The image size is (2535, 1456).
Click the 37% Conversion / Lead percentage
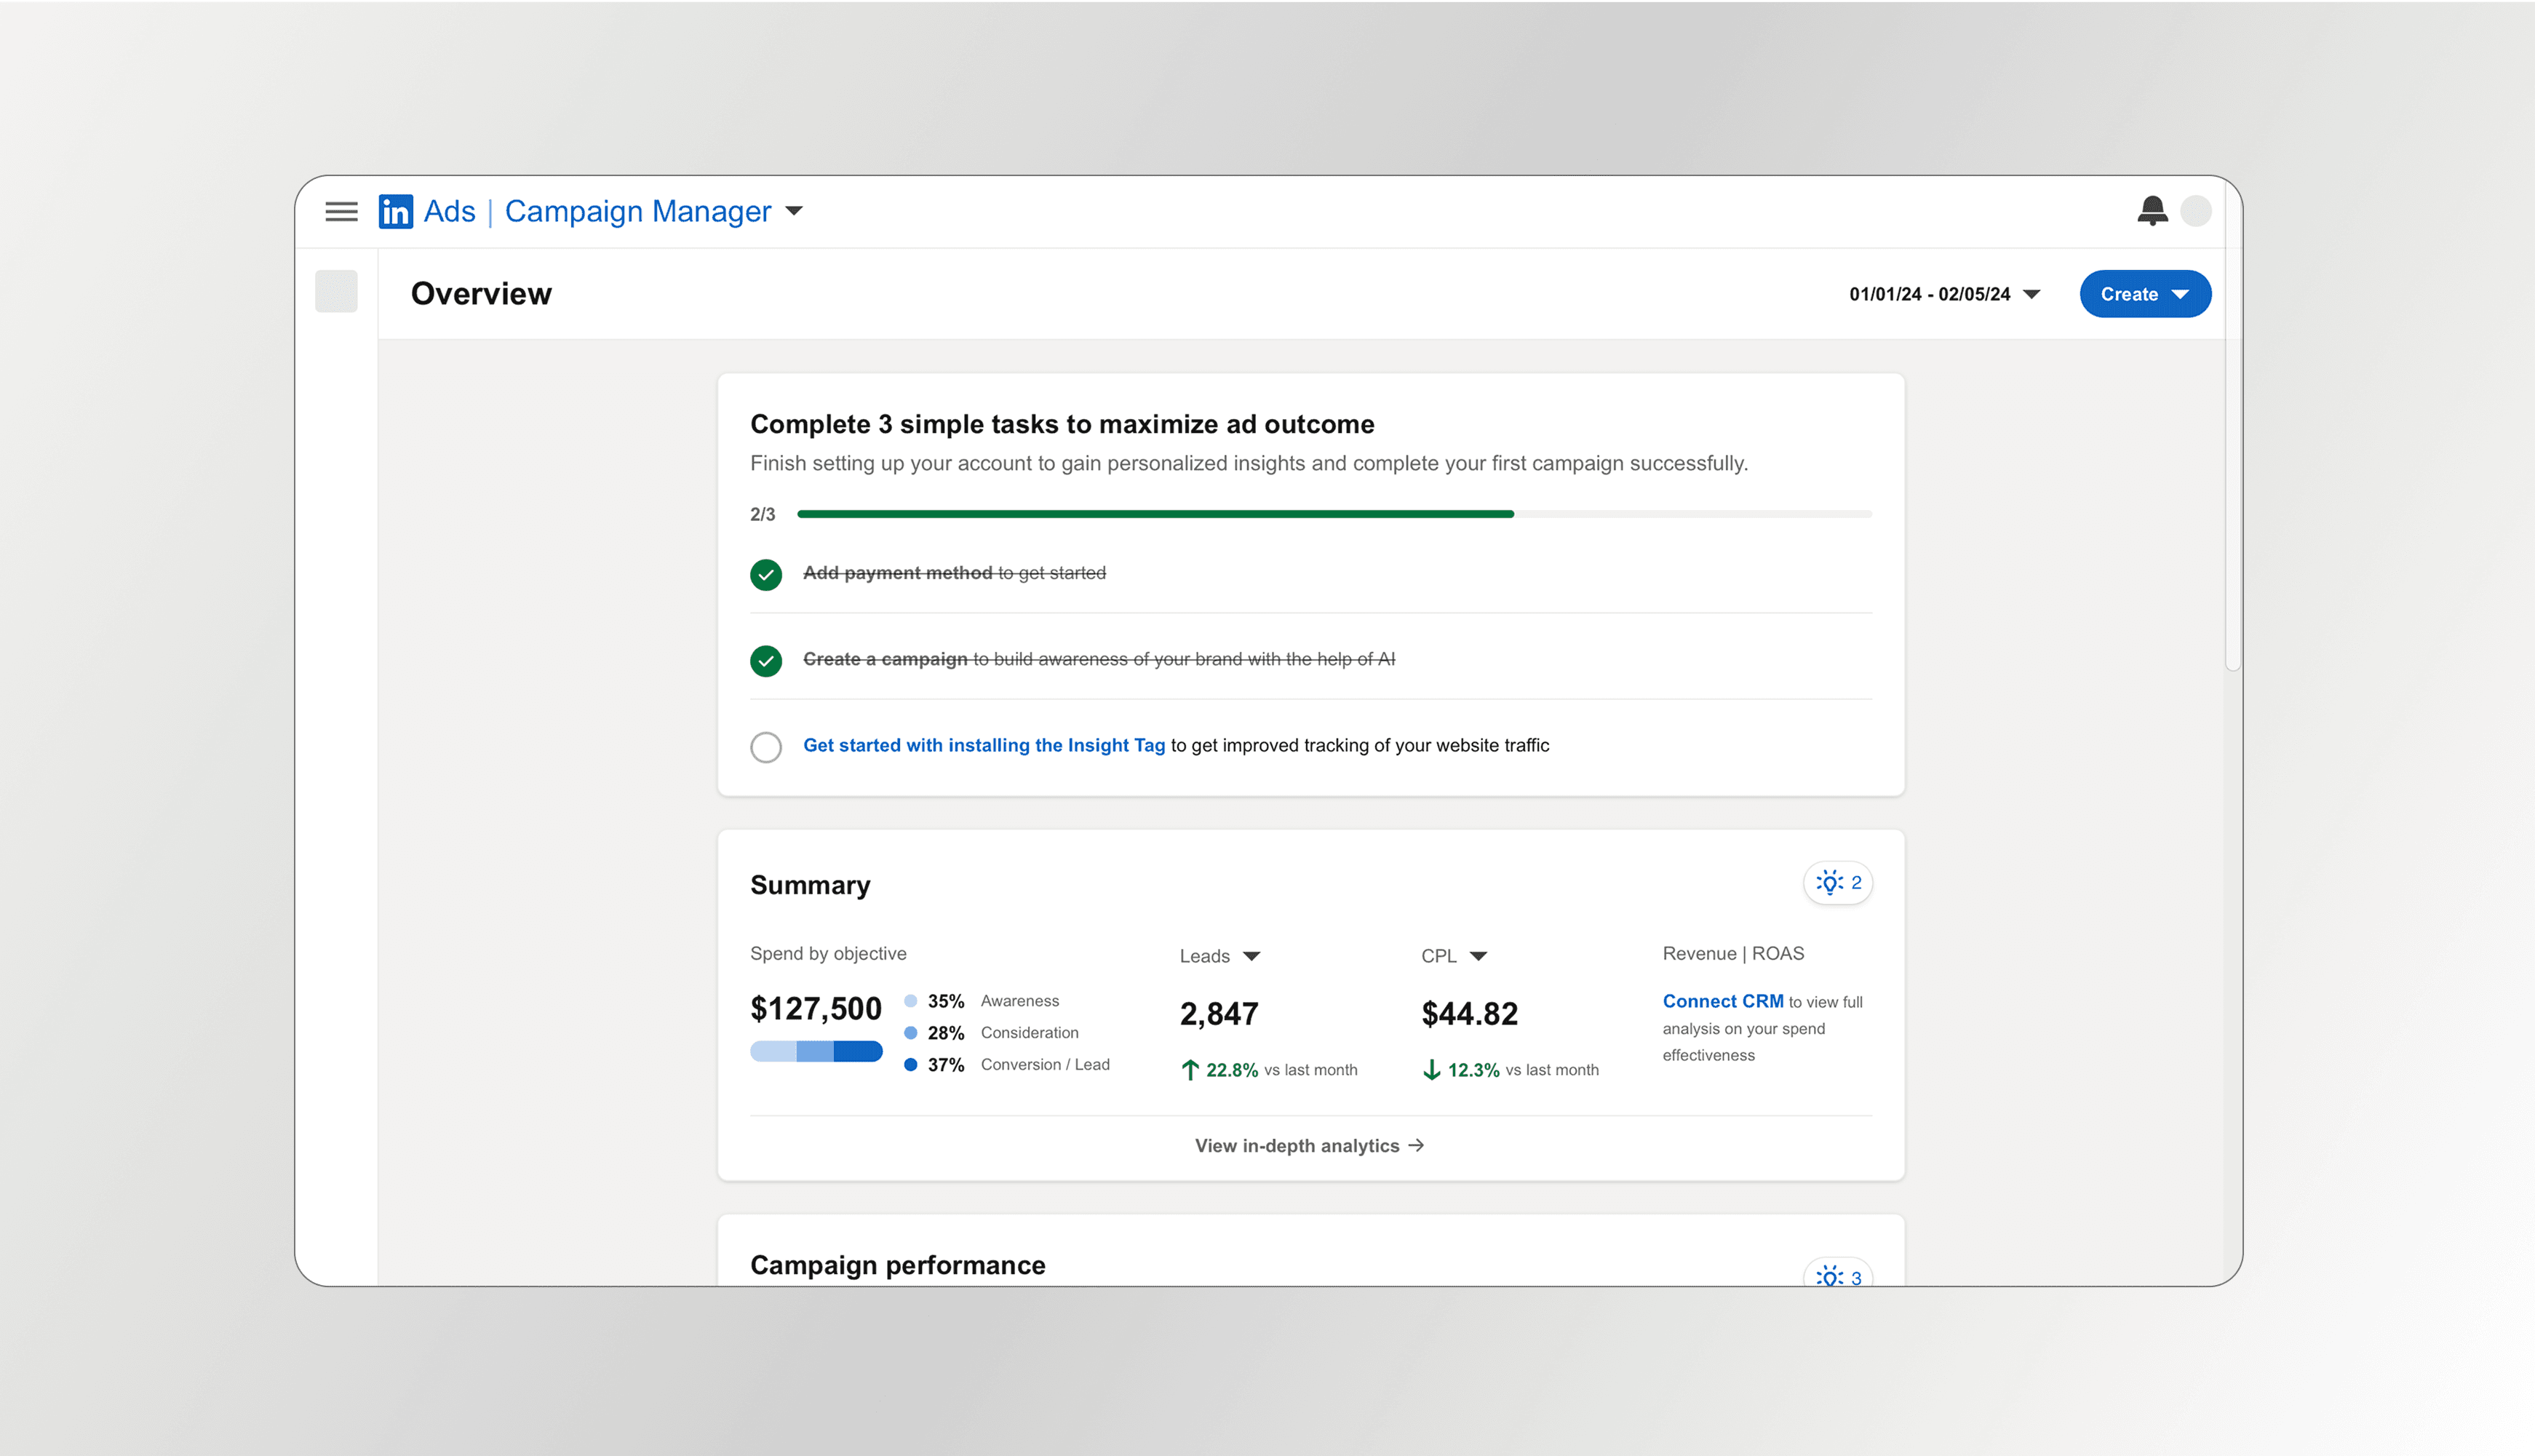(946, 1065)
